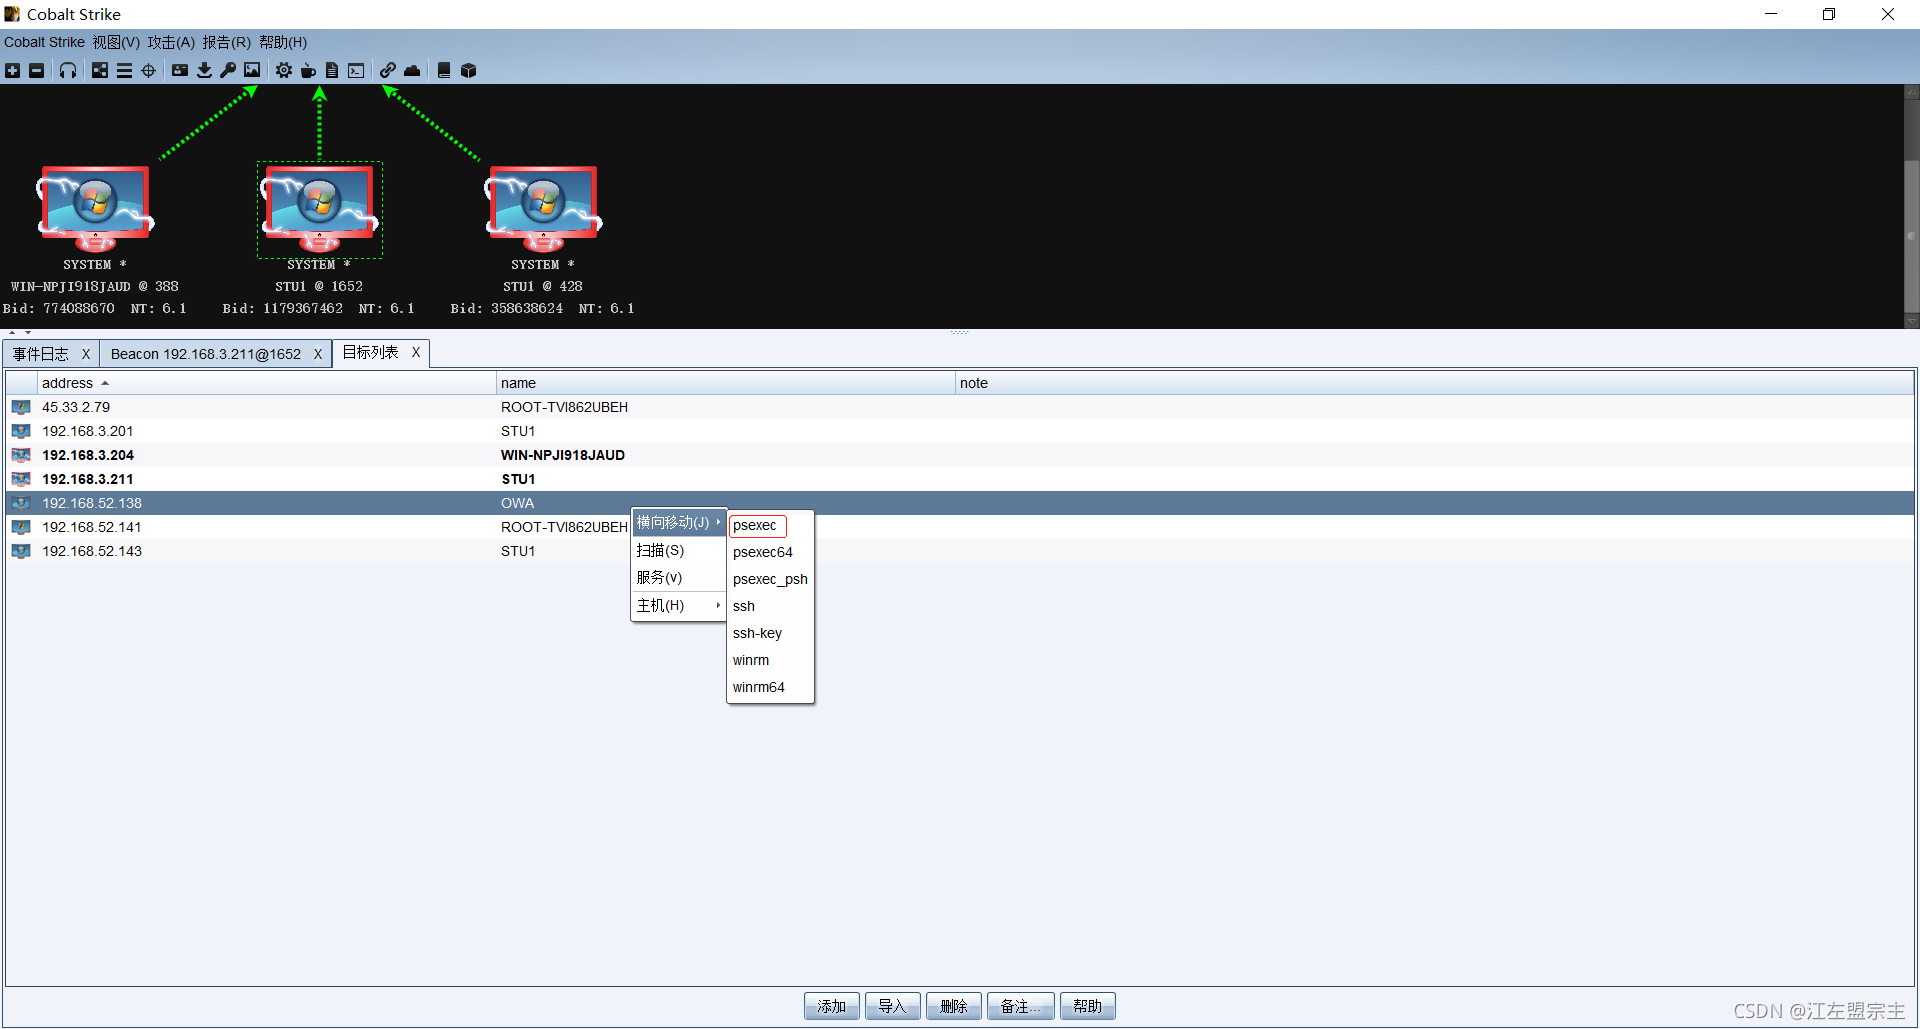This screenshot has height=1029, width=1920.
Task: Sort by the address column header
Action: [x=266, y=383]
